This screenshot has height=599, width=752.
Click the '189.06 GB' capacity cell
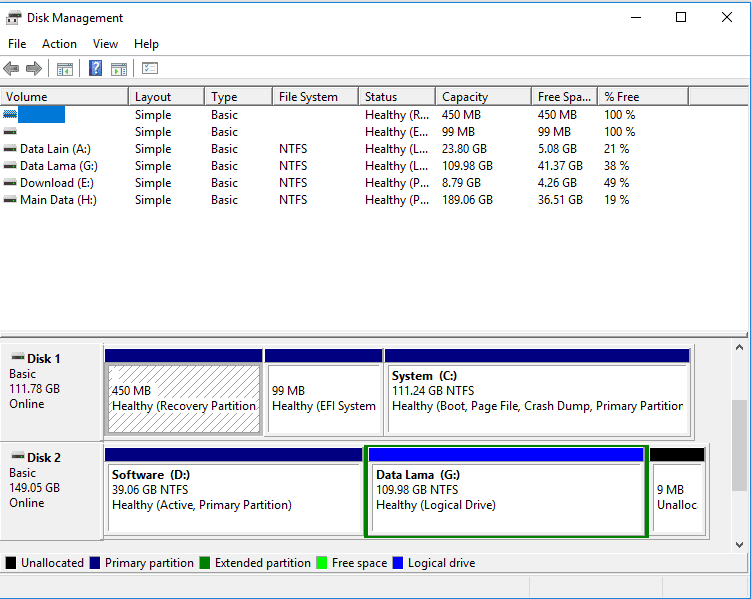tap(467, 200)
